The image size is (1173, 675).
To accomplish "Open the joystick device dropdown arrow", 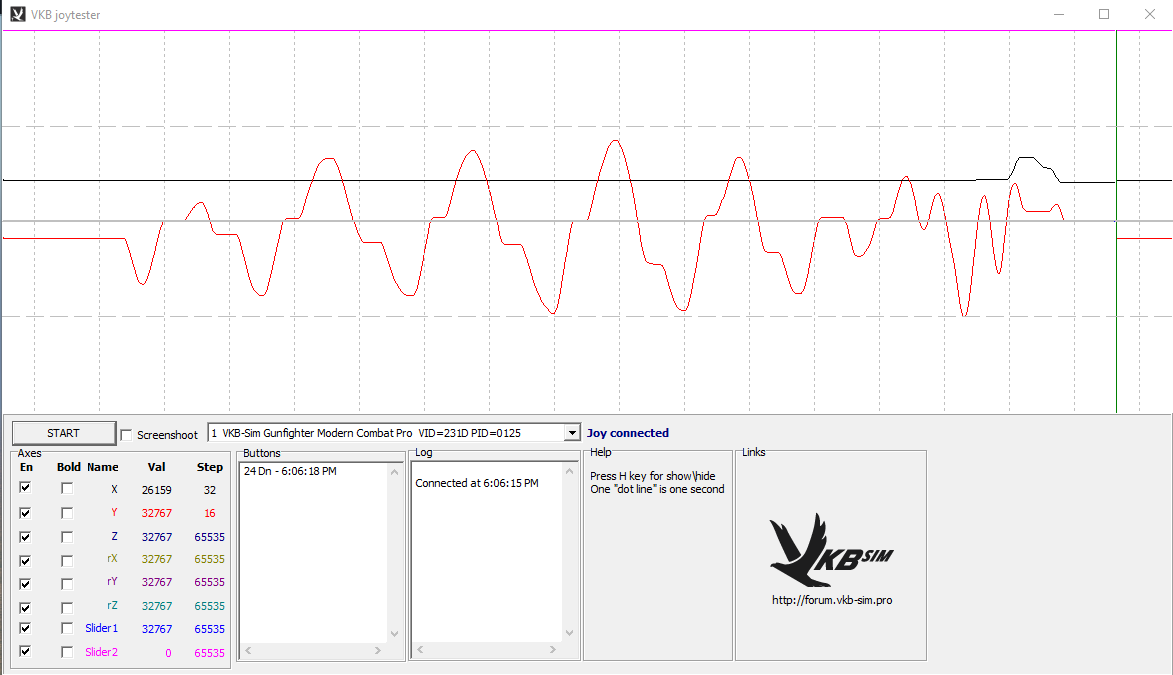I will tap(572, 433).
